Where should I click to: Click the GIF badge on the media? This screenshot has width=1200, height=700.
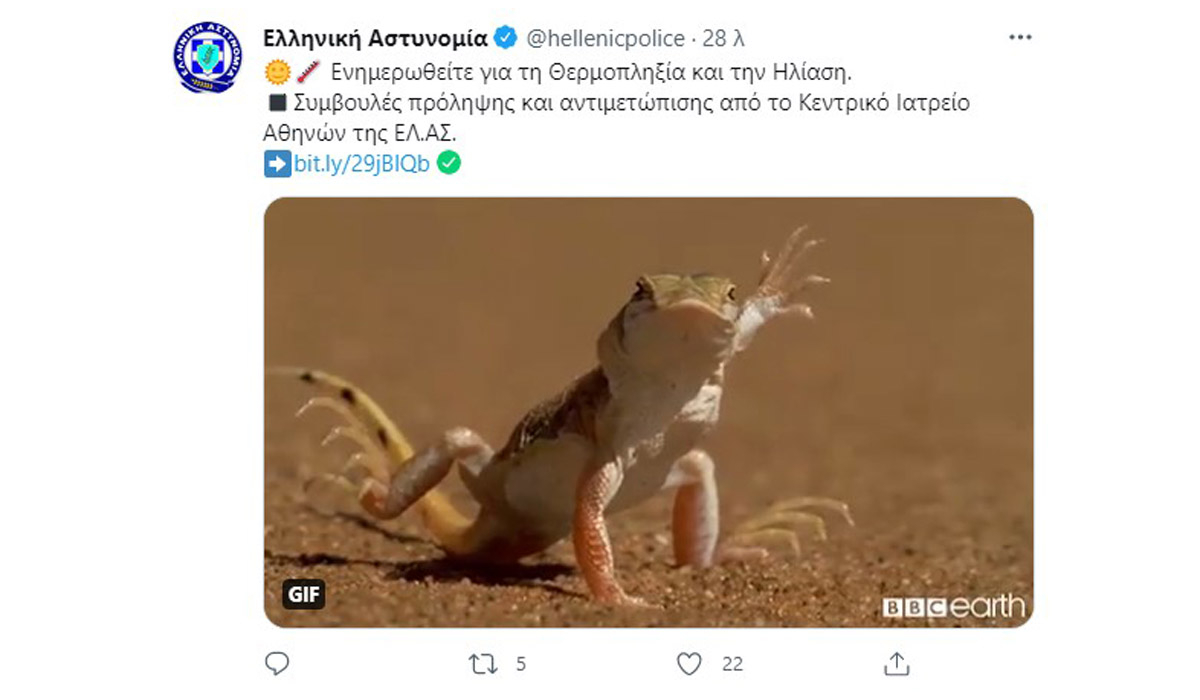pyautogui.click(x=303, y=594)
